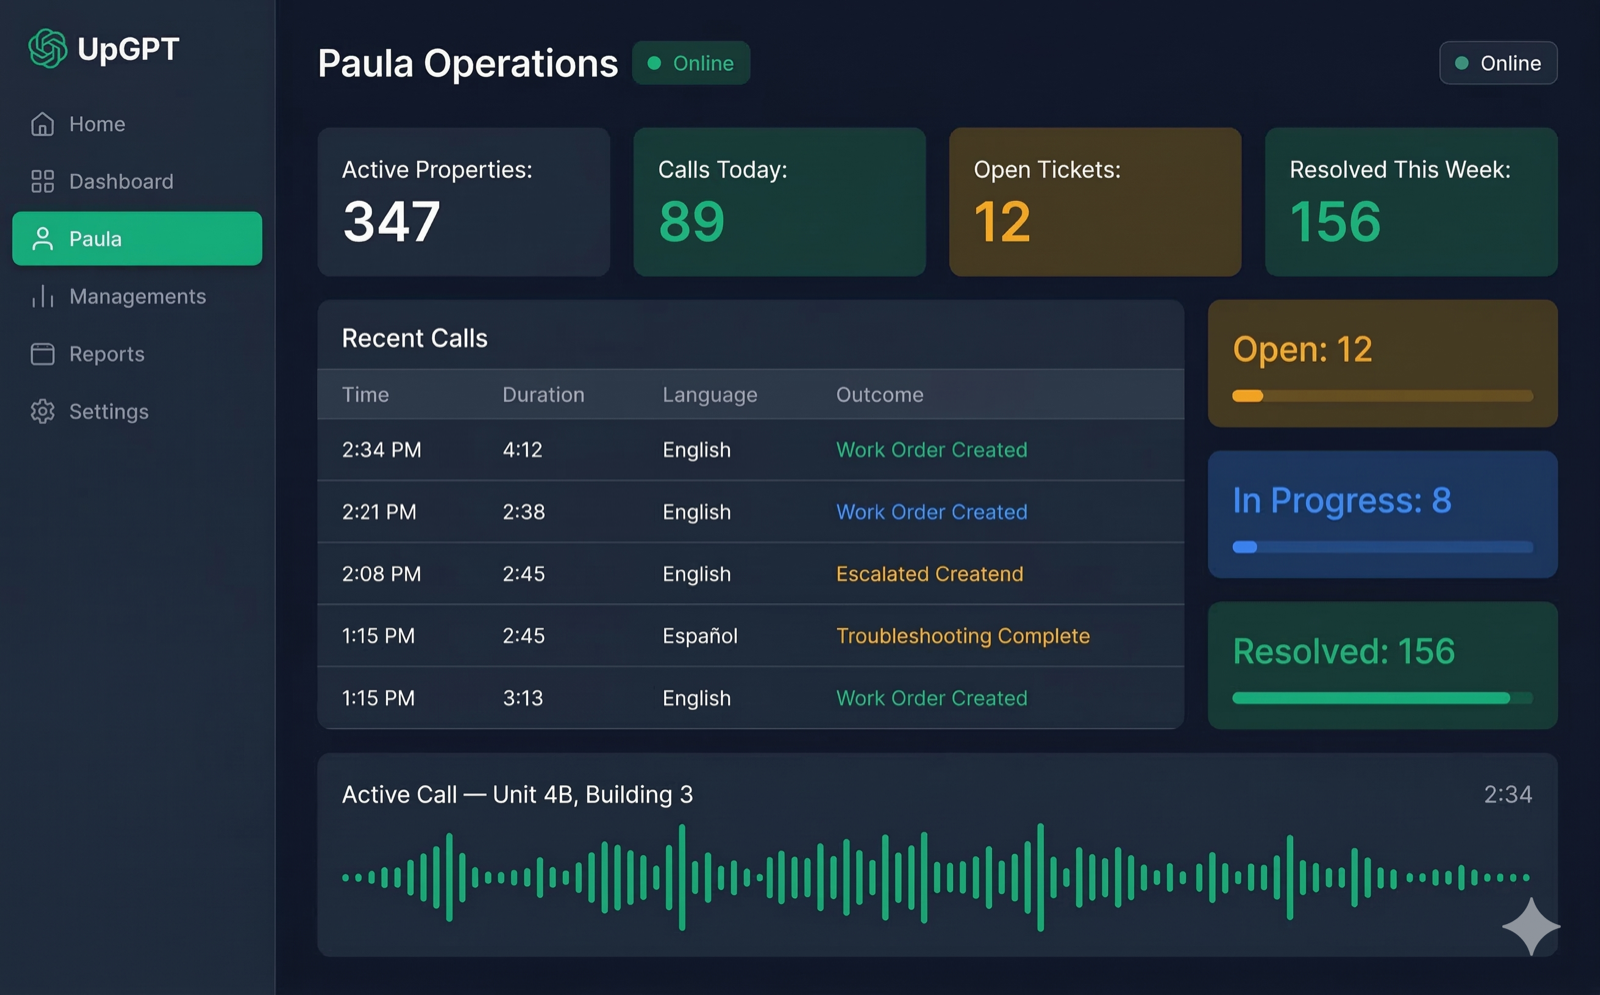Click the Resolved: 156 summary card
1600x995 pixels.
1382,666
